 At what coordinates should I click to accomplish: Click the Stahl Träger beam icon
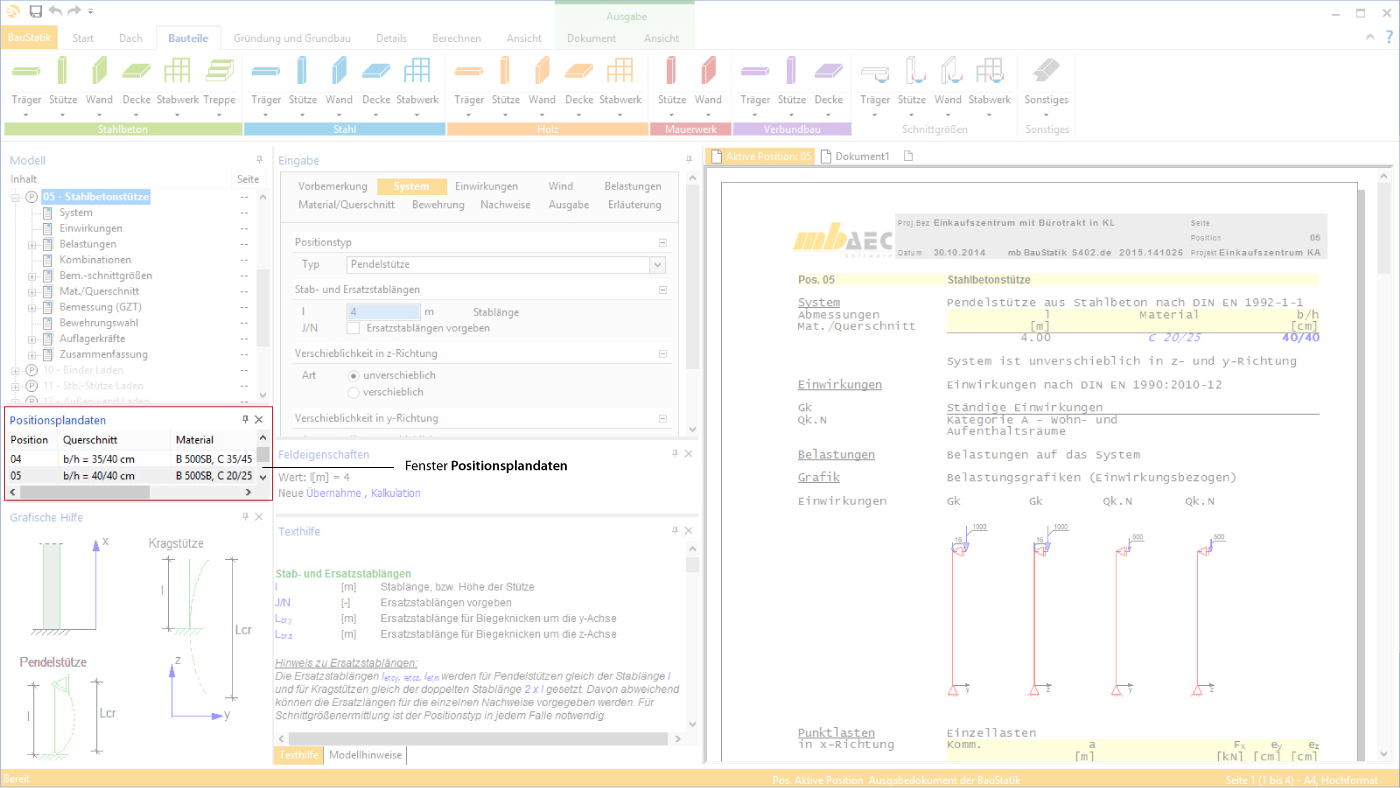[x=266, y=70]
